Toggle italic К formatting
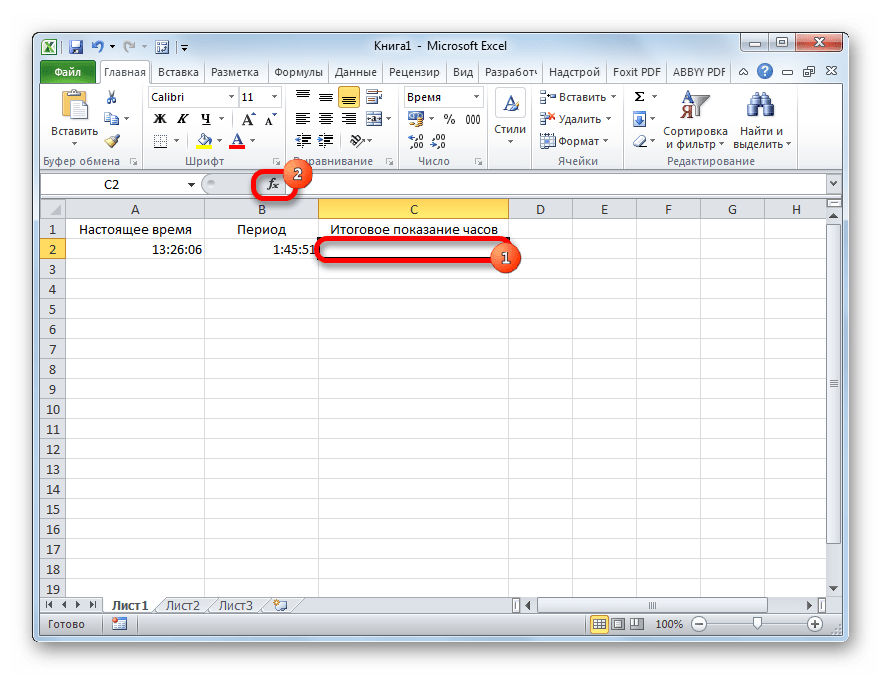Screen dimensions: 882x675 (x=183, y=119)
